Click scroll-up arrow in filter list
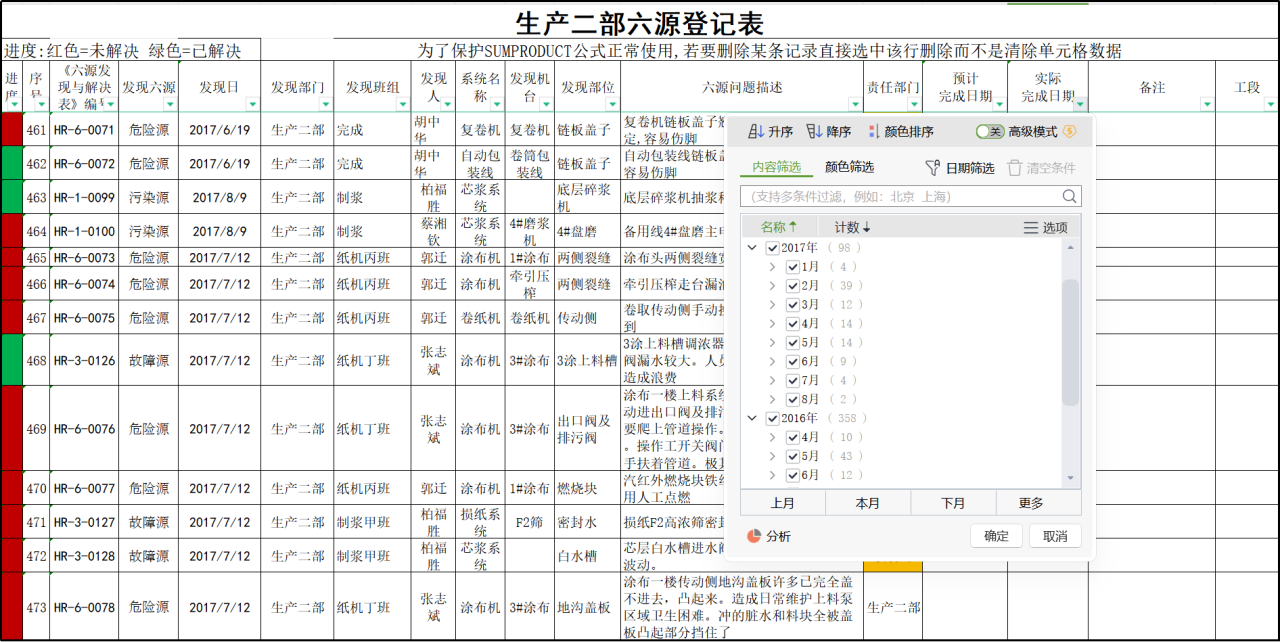Viewport: 1280px width, 642px height. click(x=1070, y=246)
